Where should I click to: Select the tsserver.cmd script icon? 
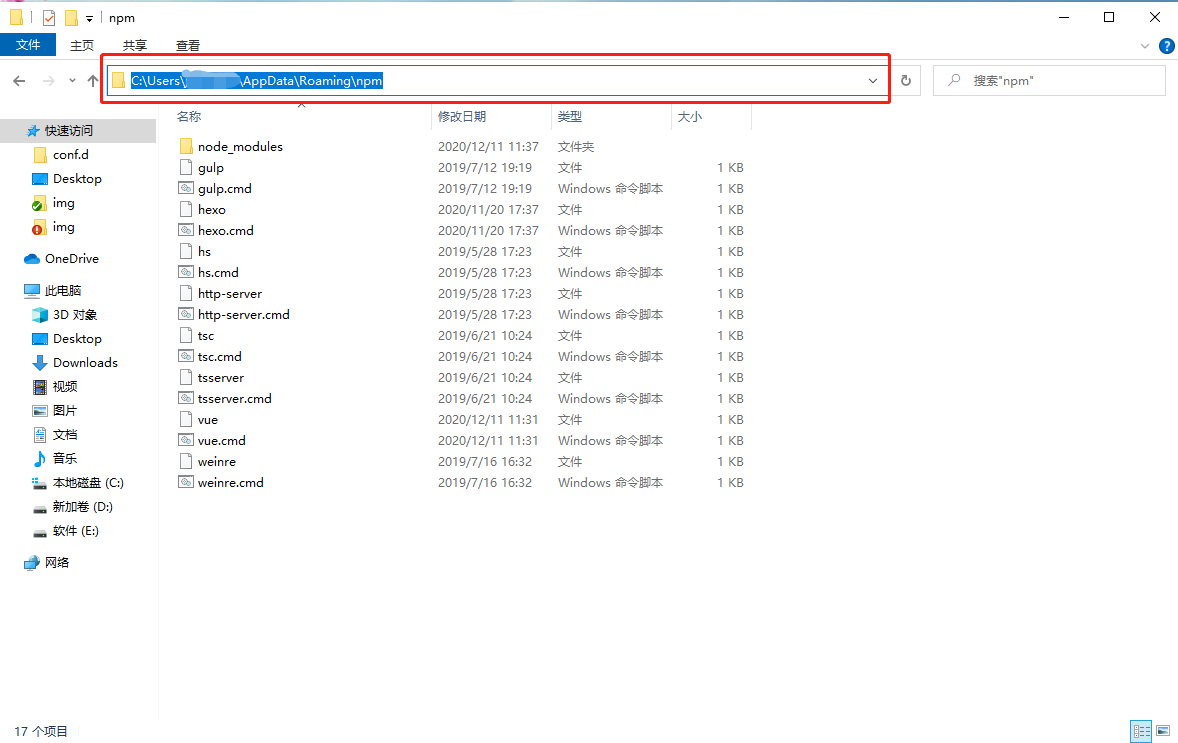pos(186,399)
